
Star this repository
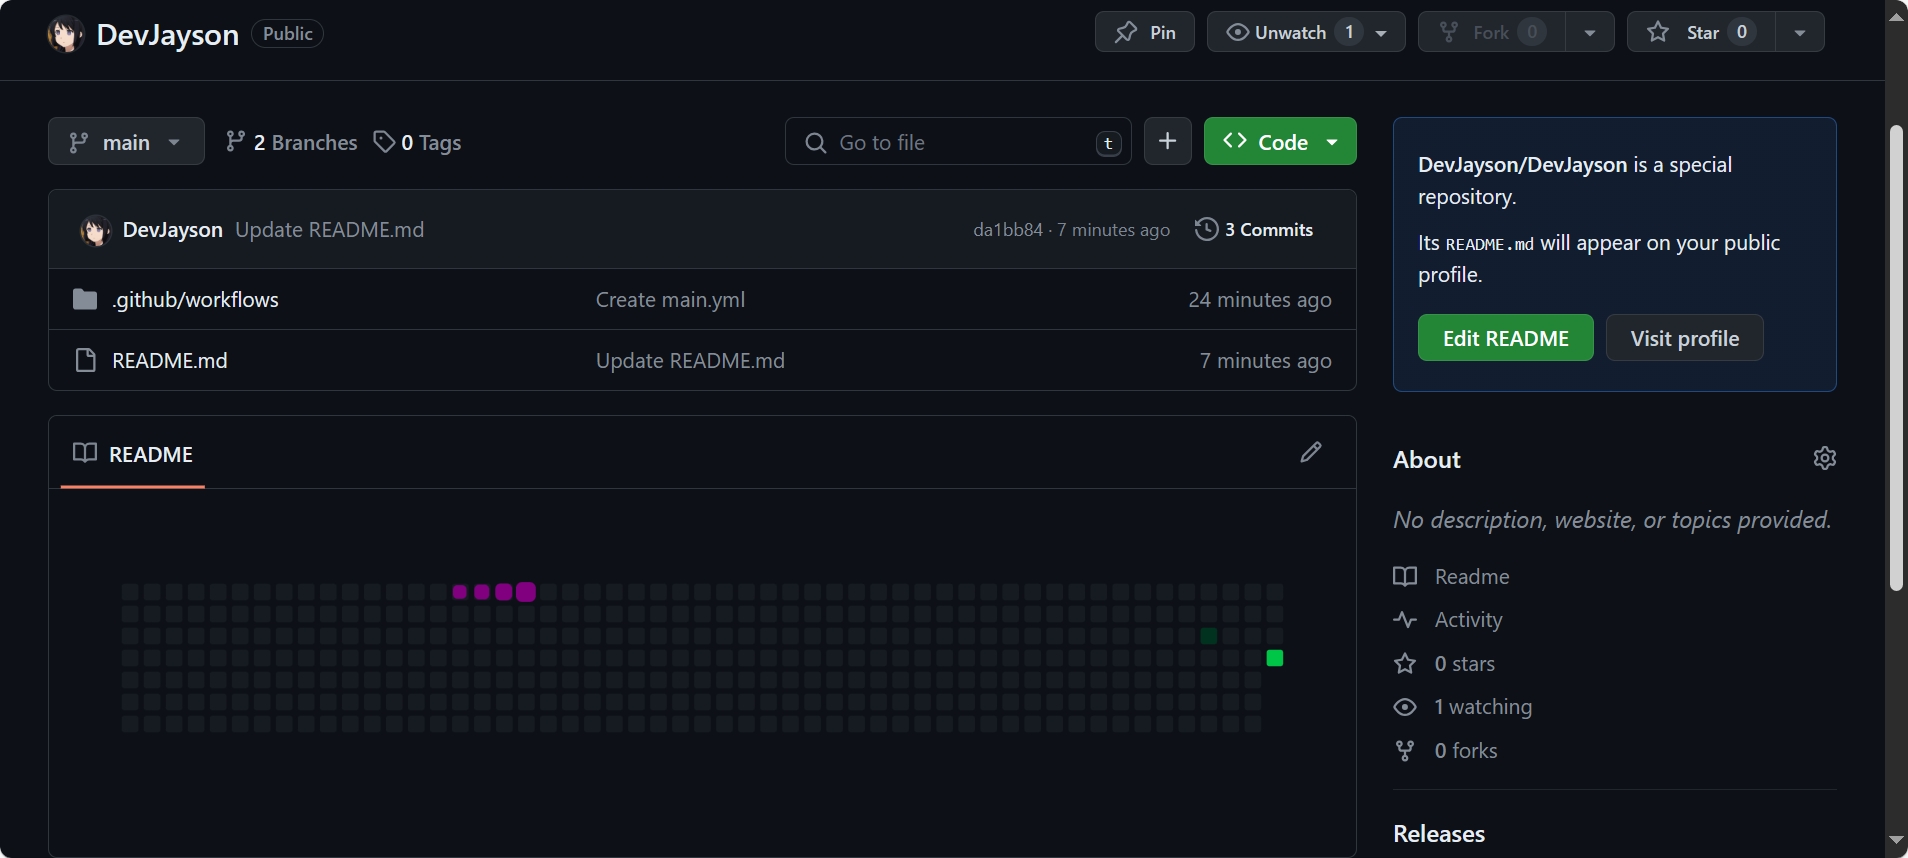tap(1701, 32)
